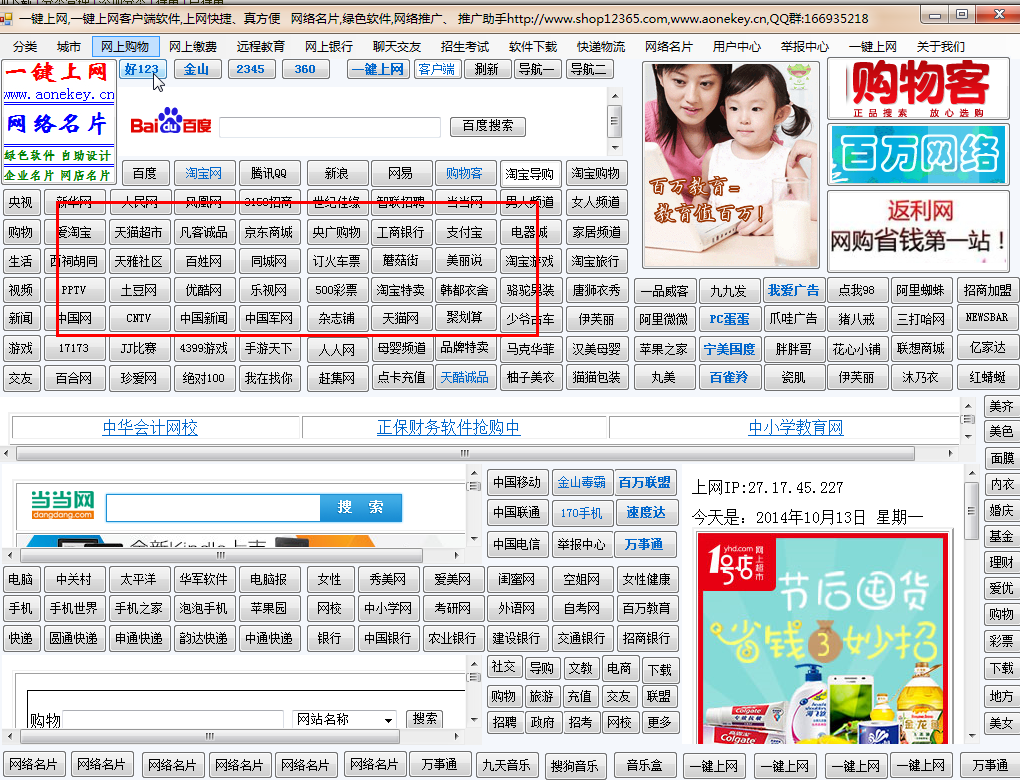This screenshot has width=1020, height=780.
Task: Open the 网上银行 menu item
Action: point(329,46)
